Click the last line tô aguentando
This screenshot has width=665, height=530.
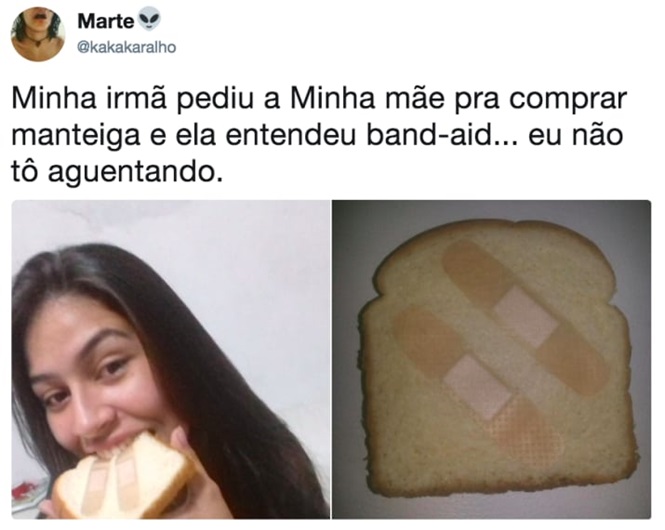(117, 173)
